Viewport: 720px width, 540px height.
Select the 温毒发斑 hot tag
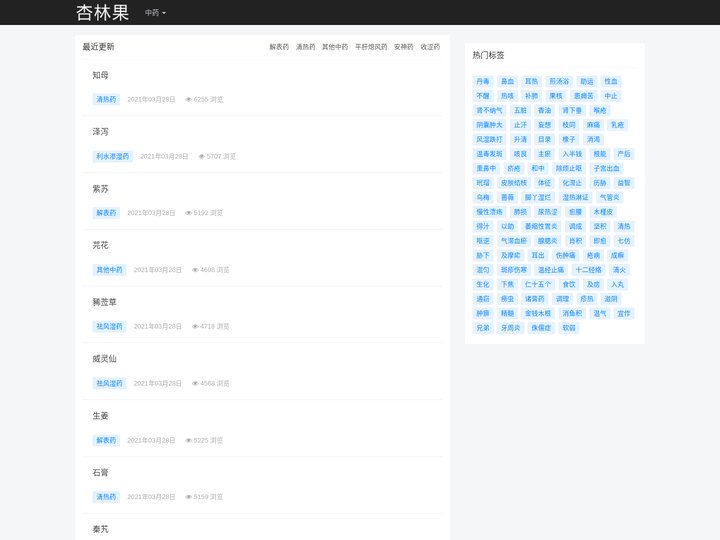[489, 154]
